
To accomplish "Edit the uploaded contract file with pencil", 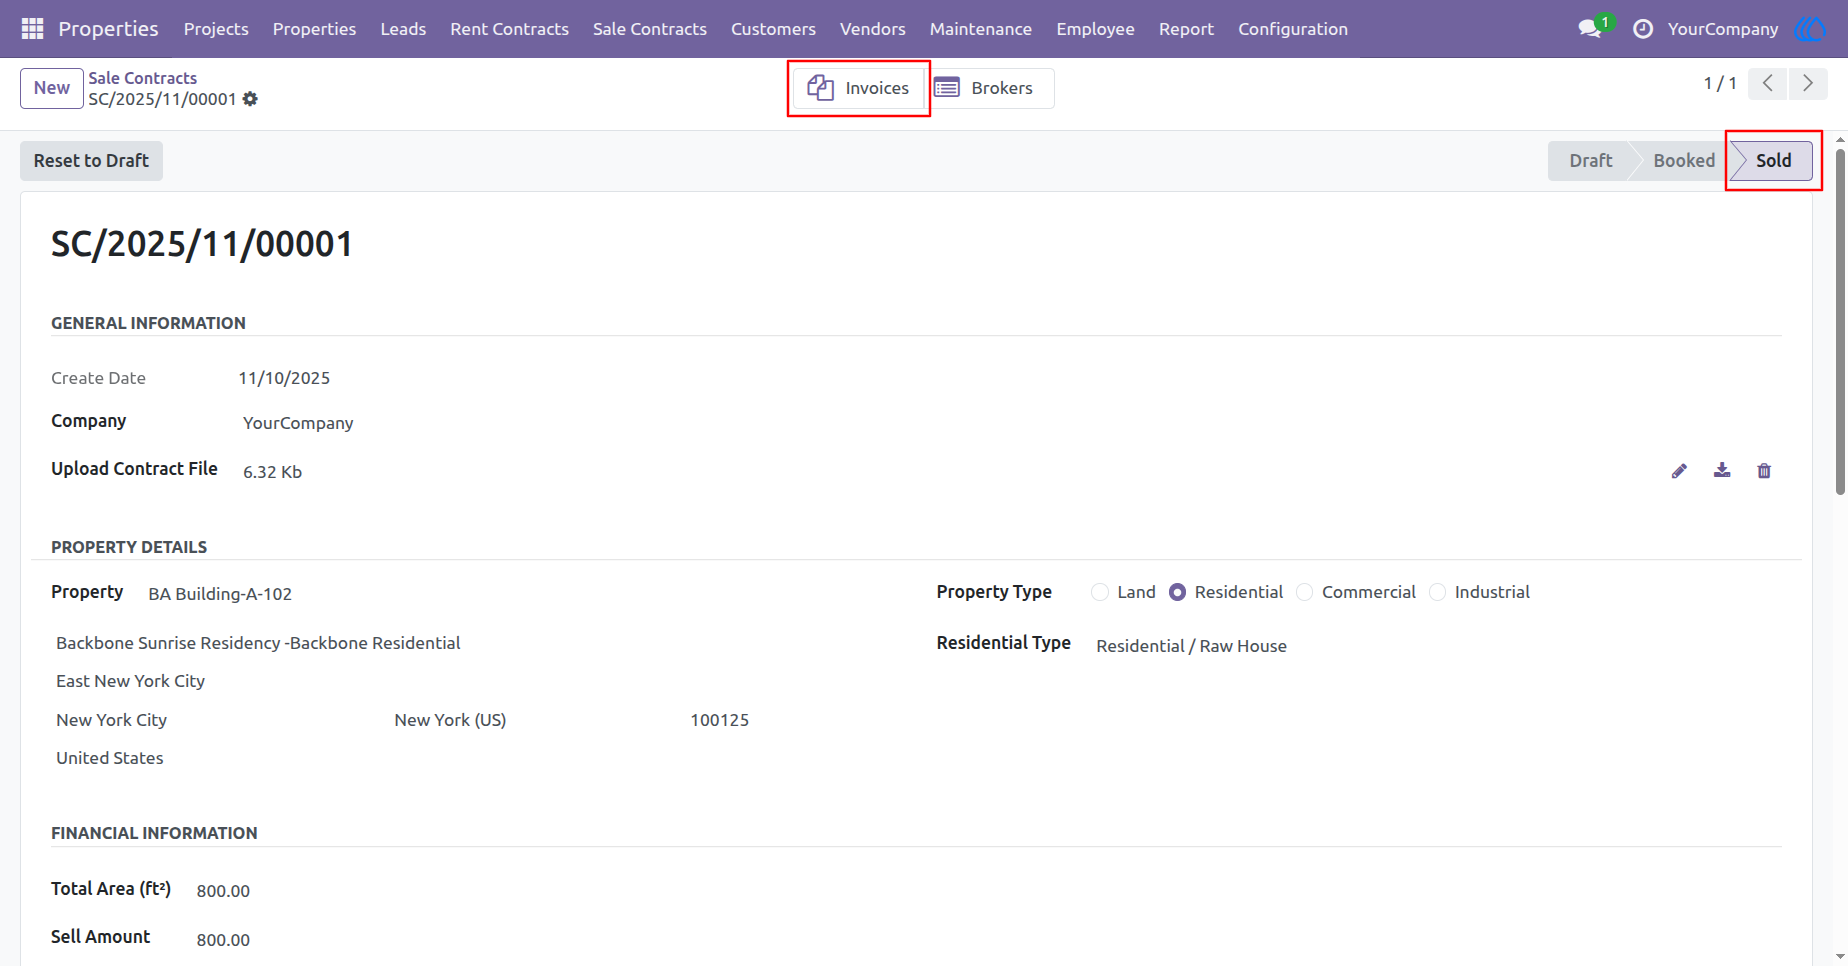I will [1679, 471].
